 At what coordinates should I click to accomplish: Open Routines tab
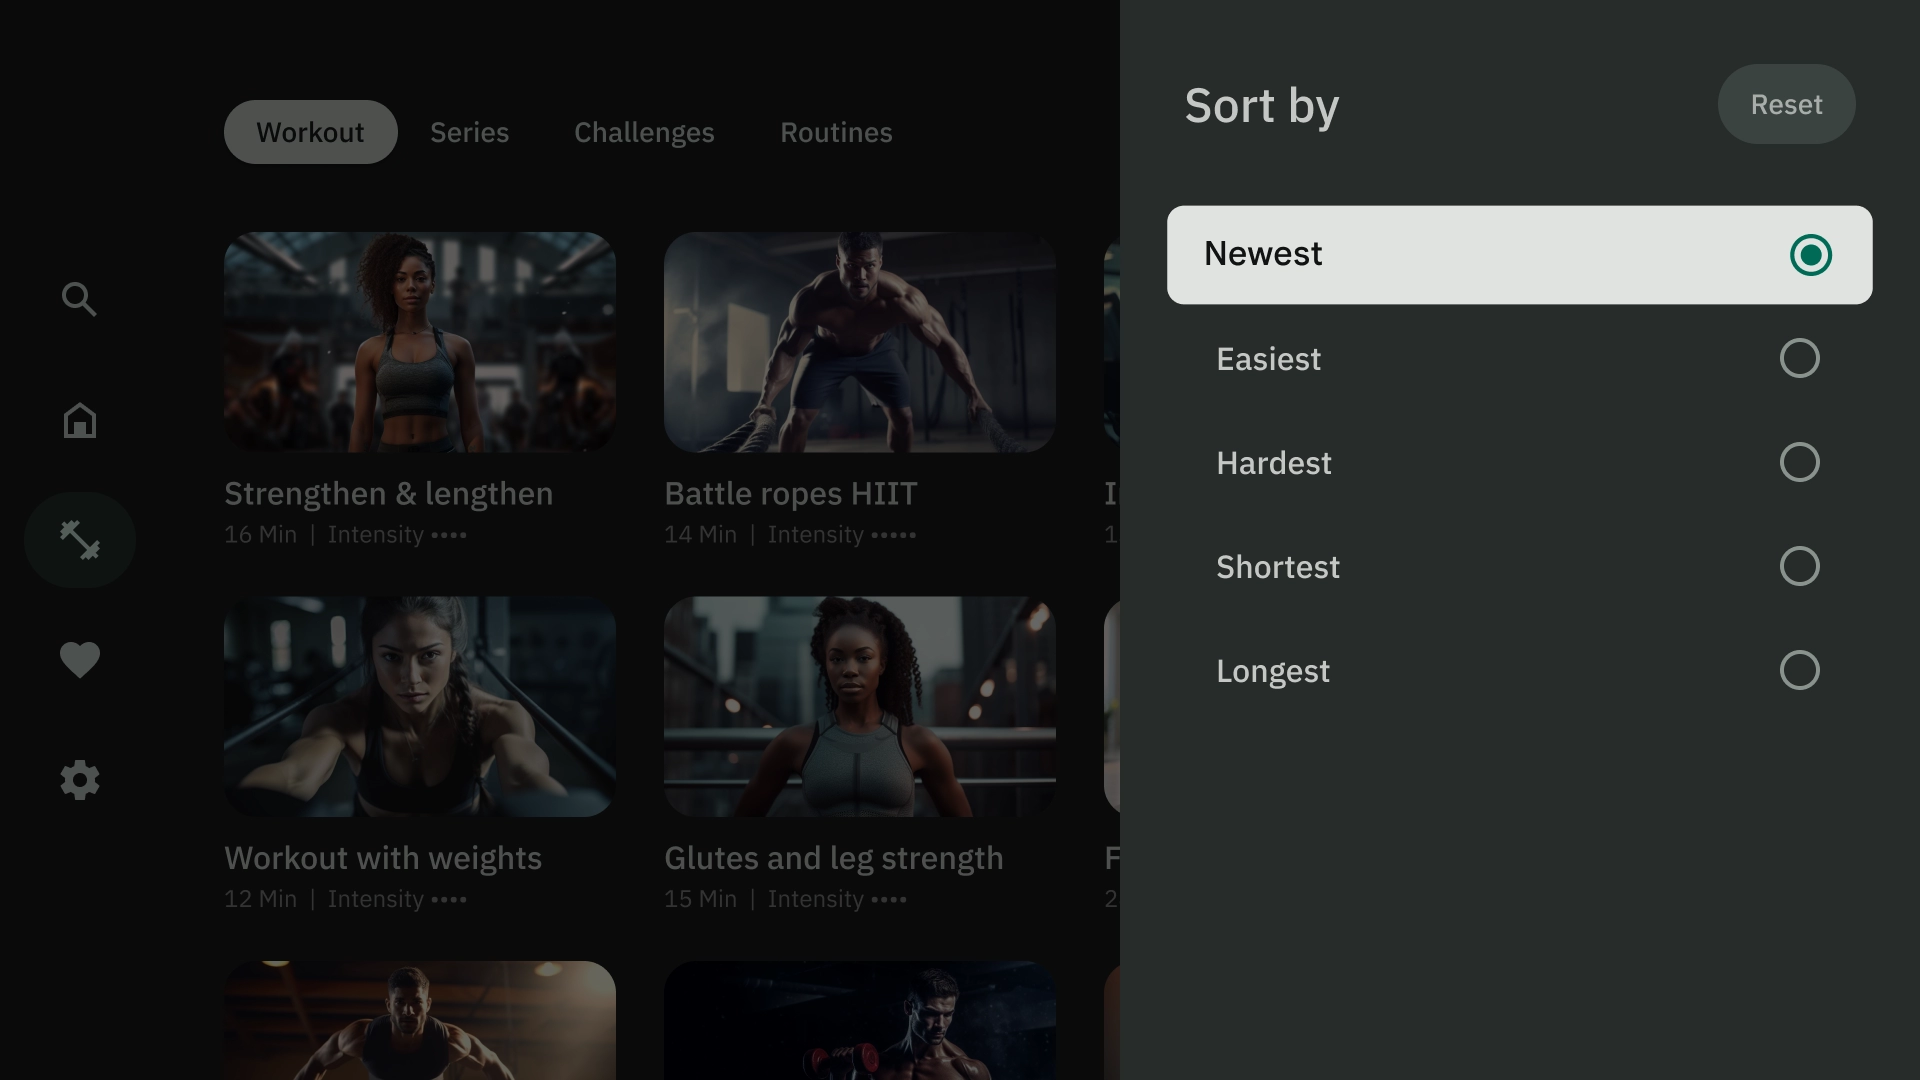click(836, 131)
